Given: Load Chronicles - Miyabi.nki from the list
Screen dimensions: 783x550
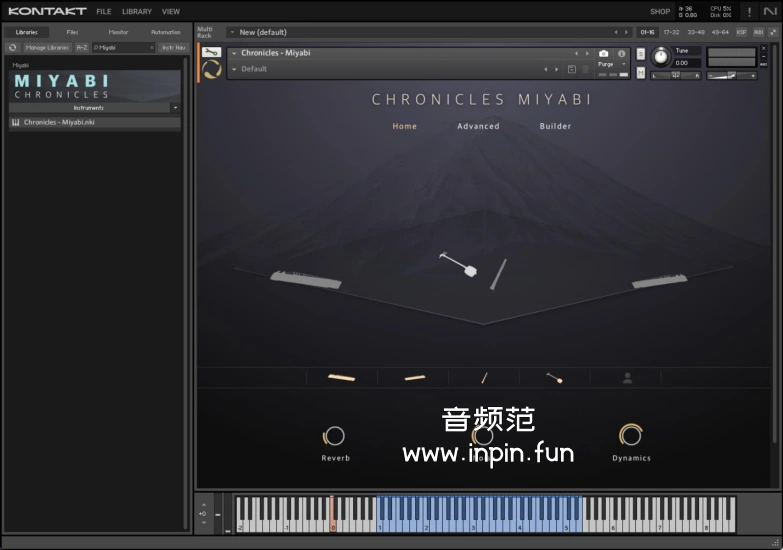Looking at the screenshot, I should click(95, 122).
